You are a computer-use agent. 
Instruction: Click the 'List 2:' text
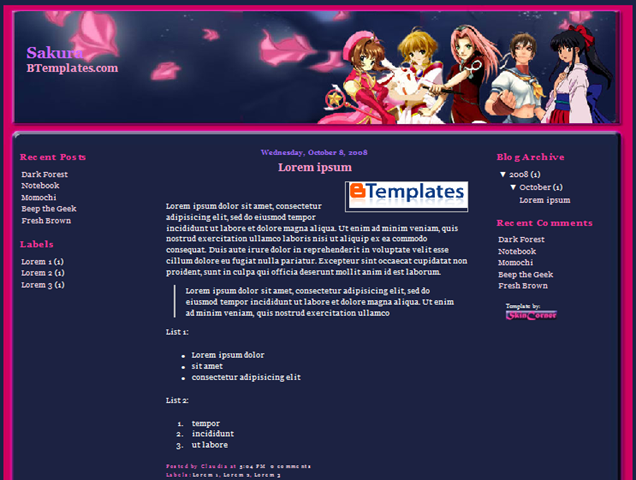point(177,400)
